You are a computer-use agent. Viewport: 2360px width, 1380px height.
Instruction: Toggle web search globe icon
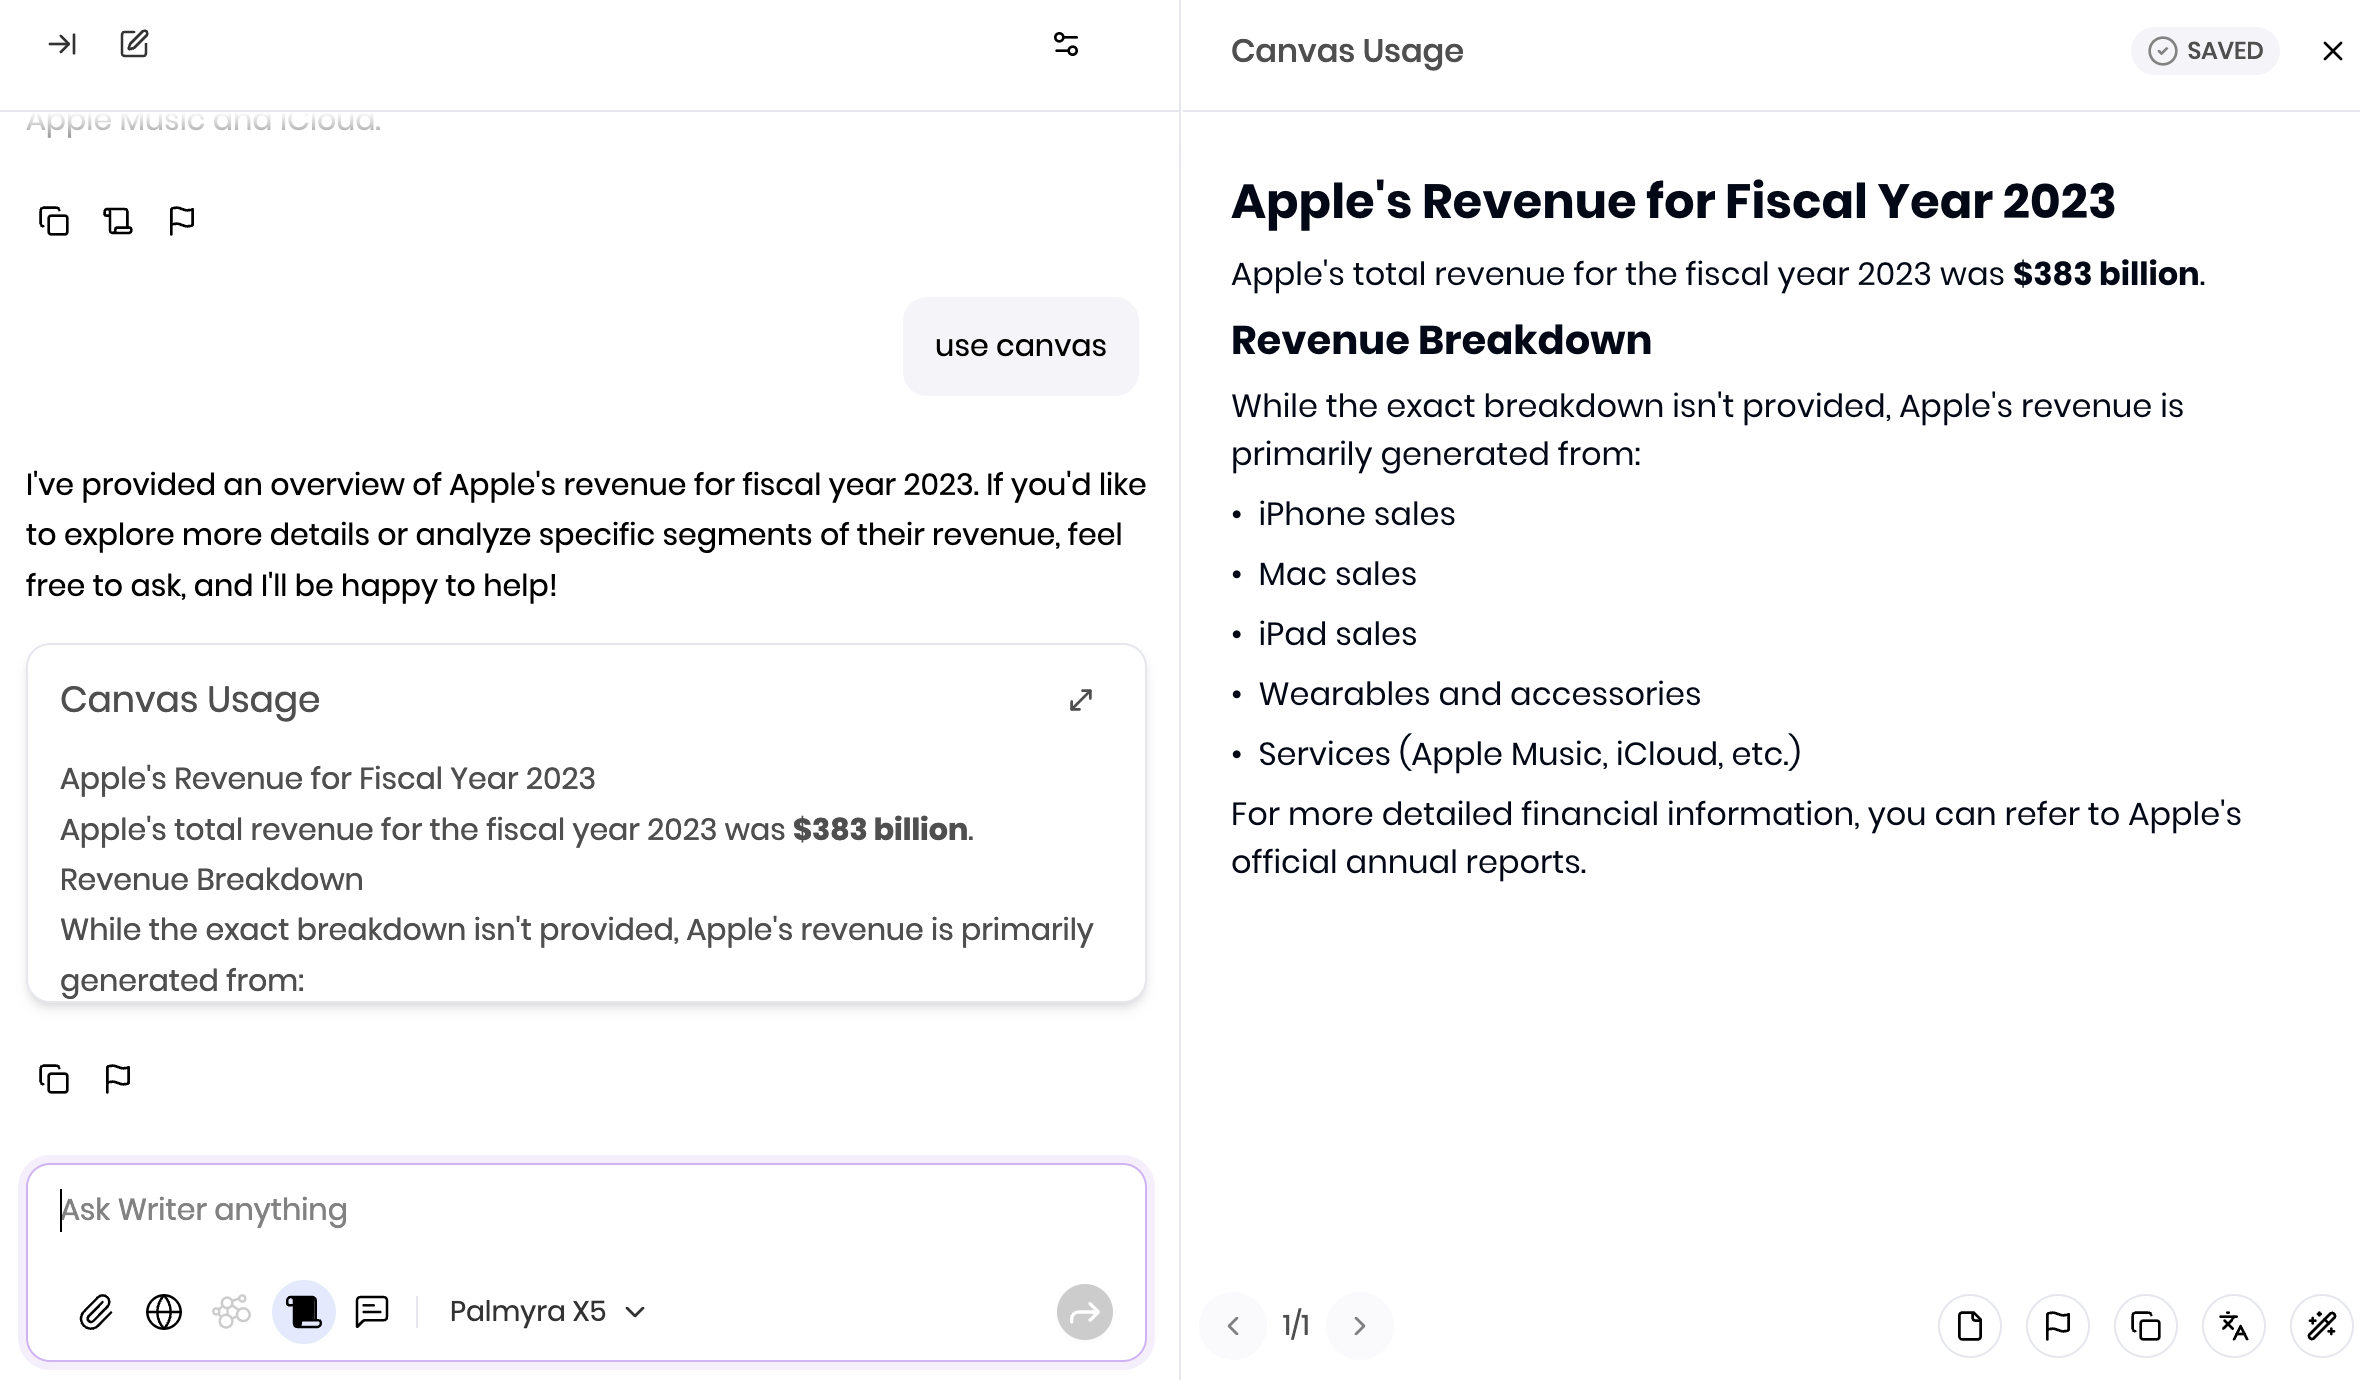pyautogui.click(x=164, y=1312)
